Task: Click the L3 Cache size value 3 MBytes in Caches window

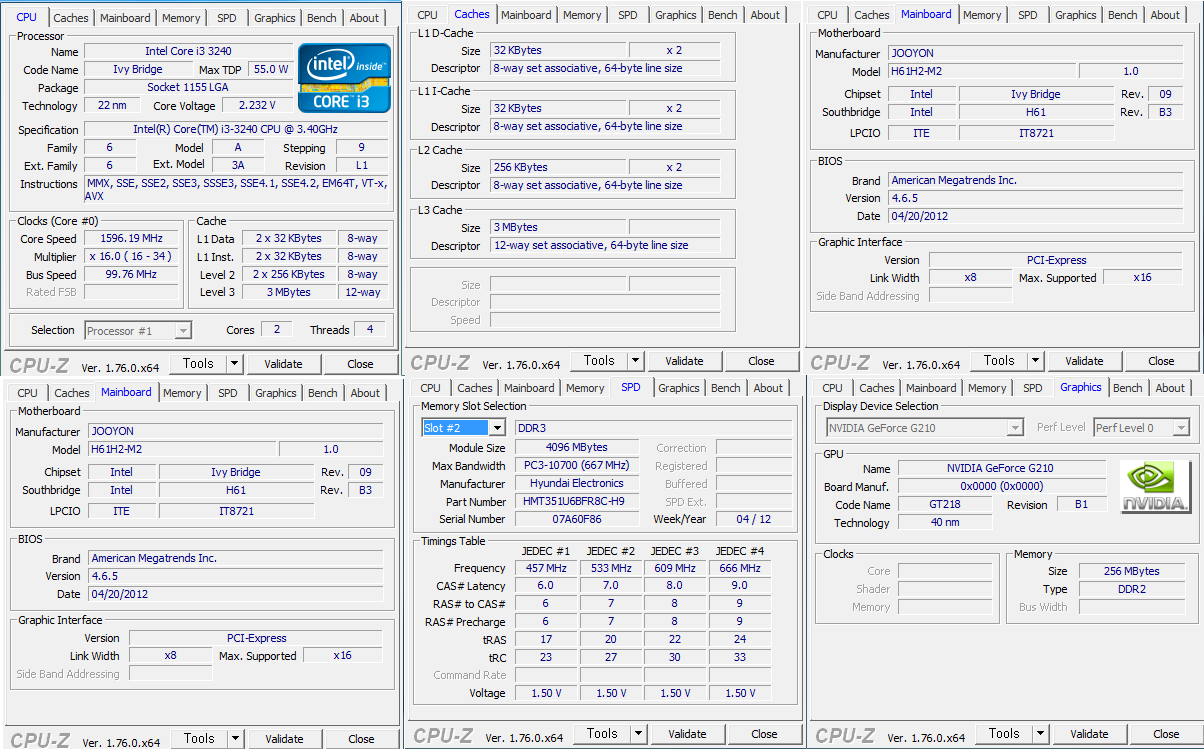Action: pyautogui.click(x=558, y=227)
